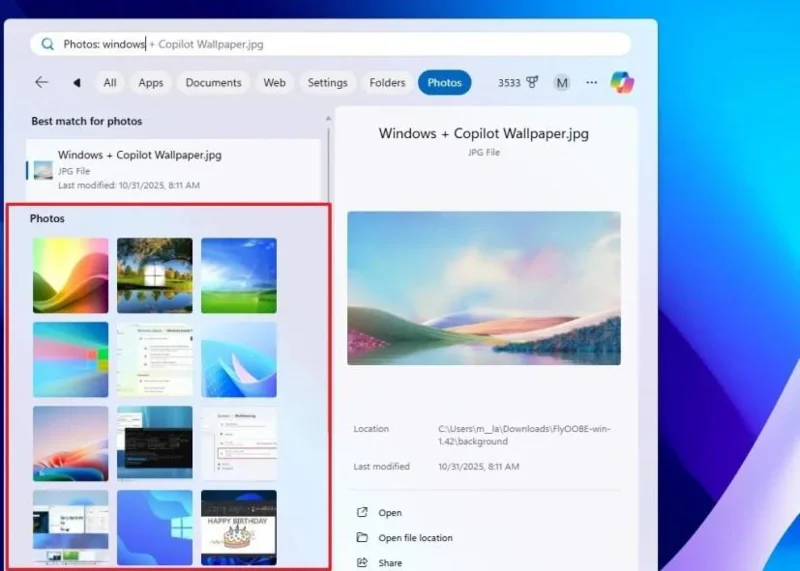800x571 pixels.
Task: Click the 3533 rewards points number
Action: point(509,83)
